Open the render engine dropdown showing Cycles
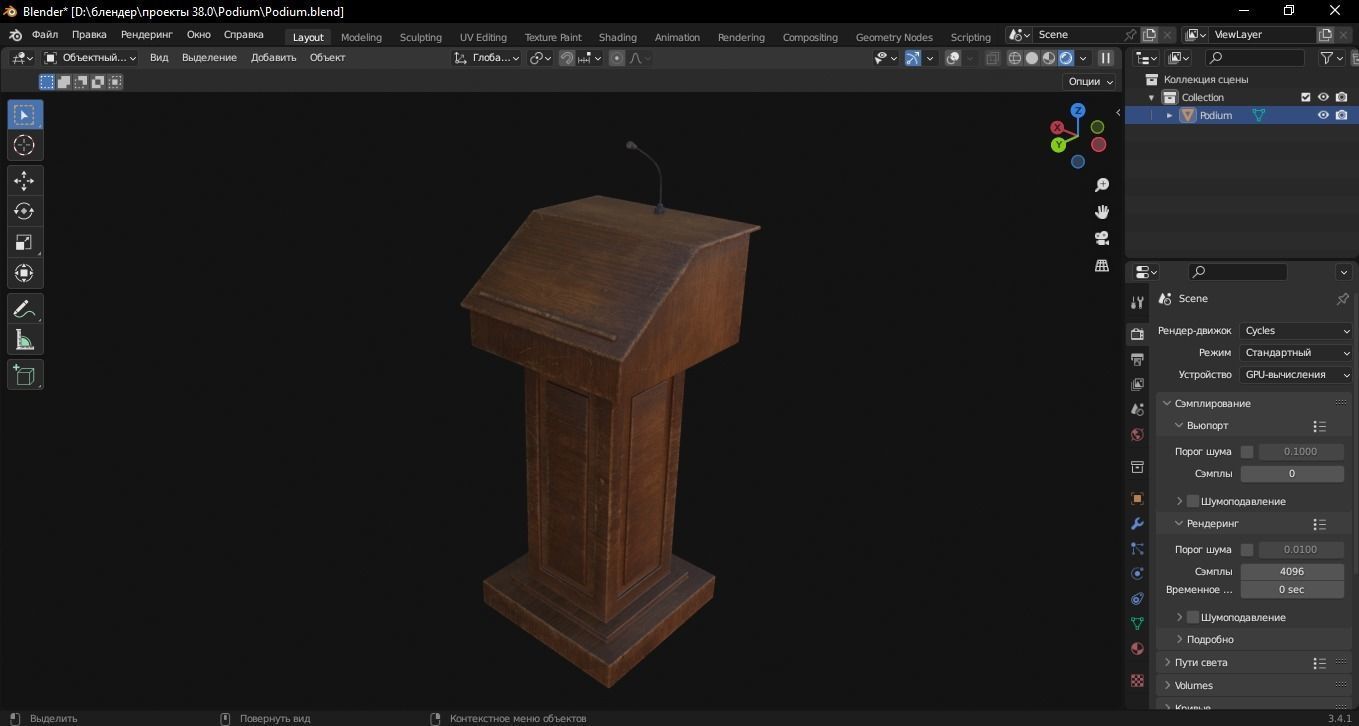This screenshot has width=1359, height=726. [1296, 330]
